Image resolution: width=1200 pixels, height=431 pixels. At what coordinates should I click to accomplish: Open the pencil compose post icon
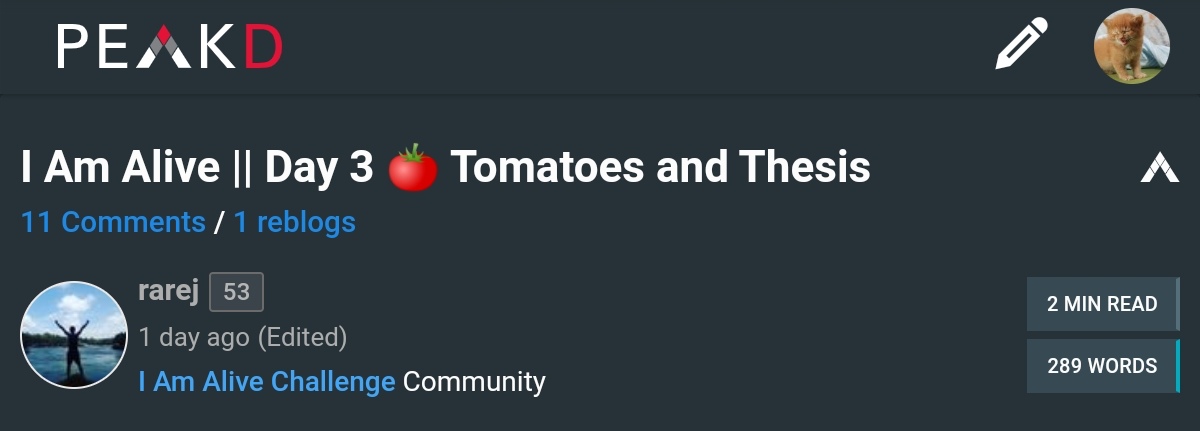pyautogui.click(x=1021, y=45)
